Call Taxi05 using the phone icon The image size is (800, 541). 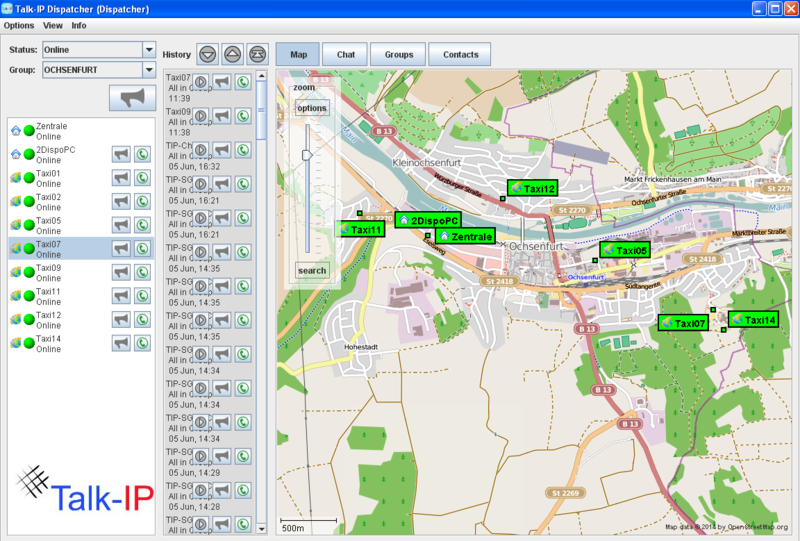(x=142, y=225)
